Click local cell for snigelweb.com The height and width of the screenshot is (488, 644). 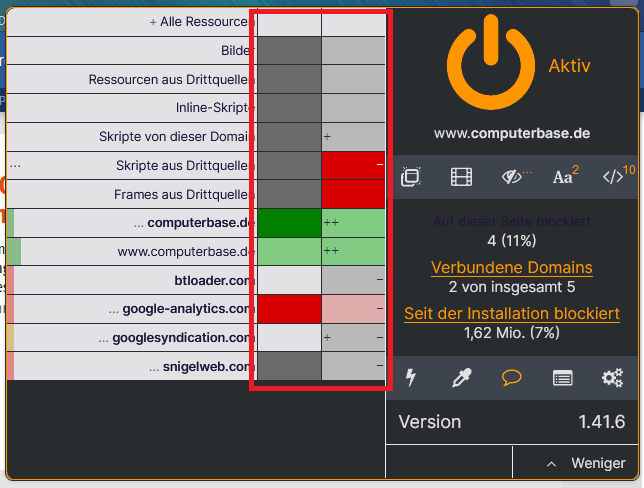[x=353, y=366]
